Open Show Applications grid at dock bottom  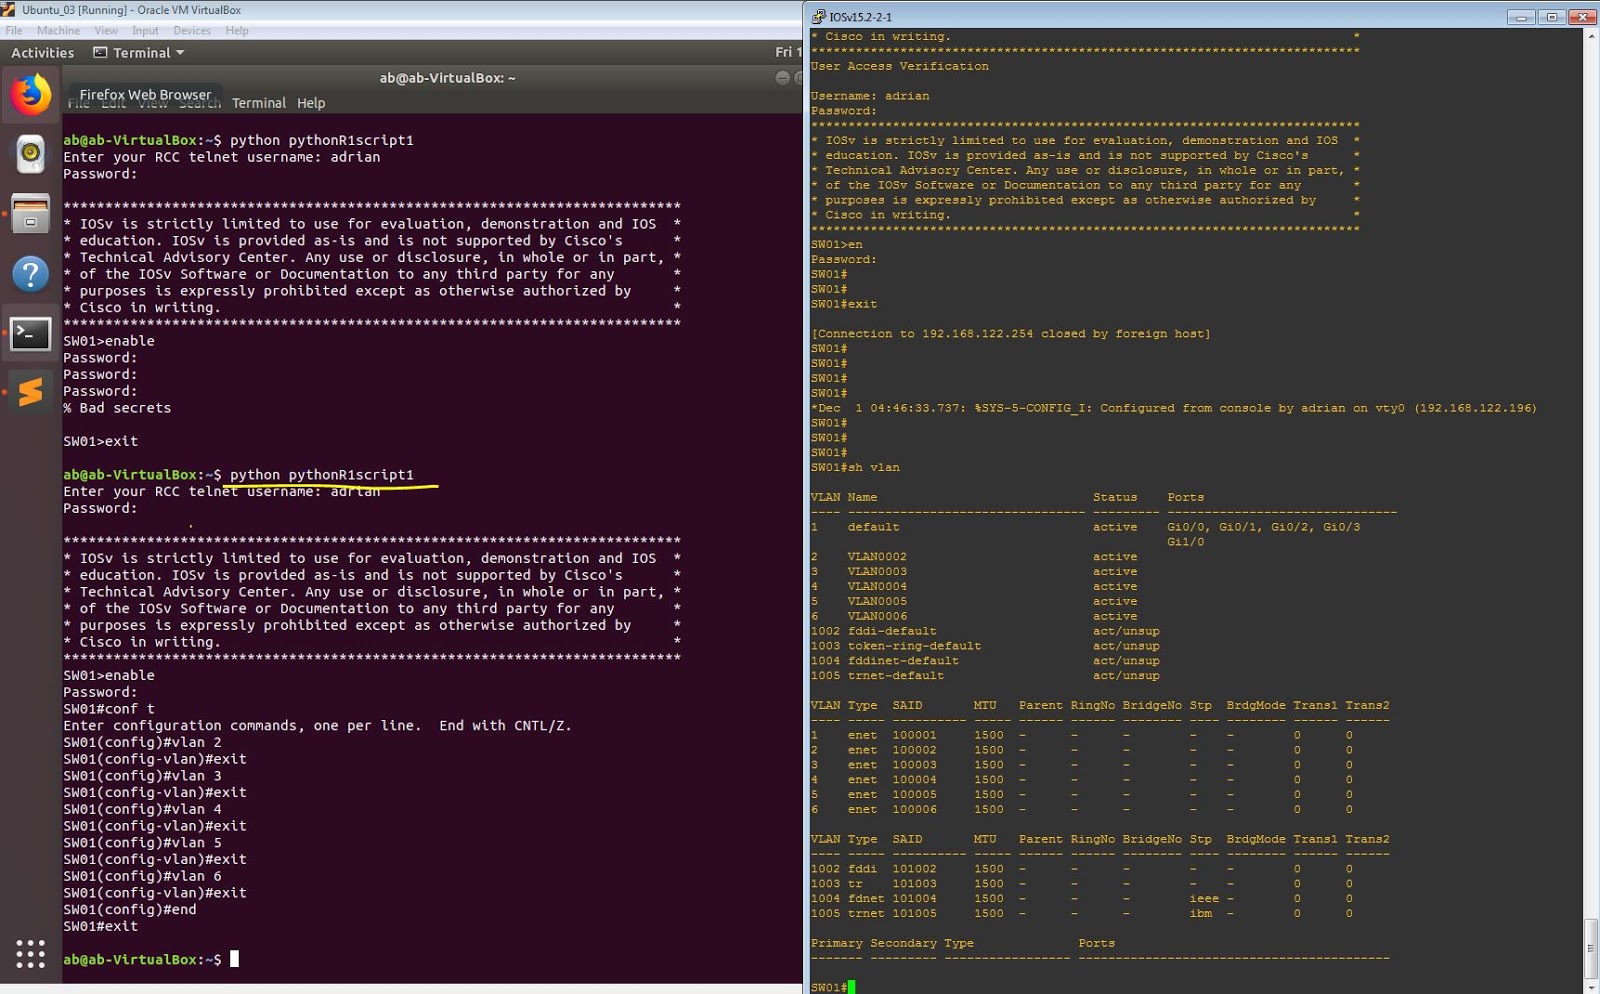click(30, 955)
